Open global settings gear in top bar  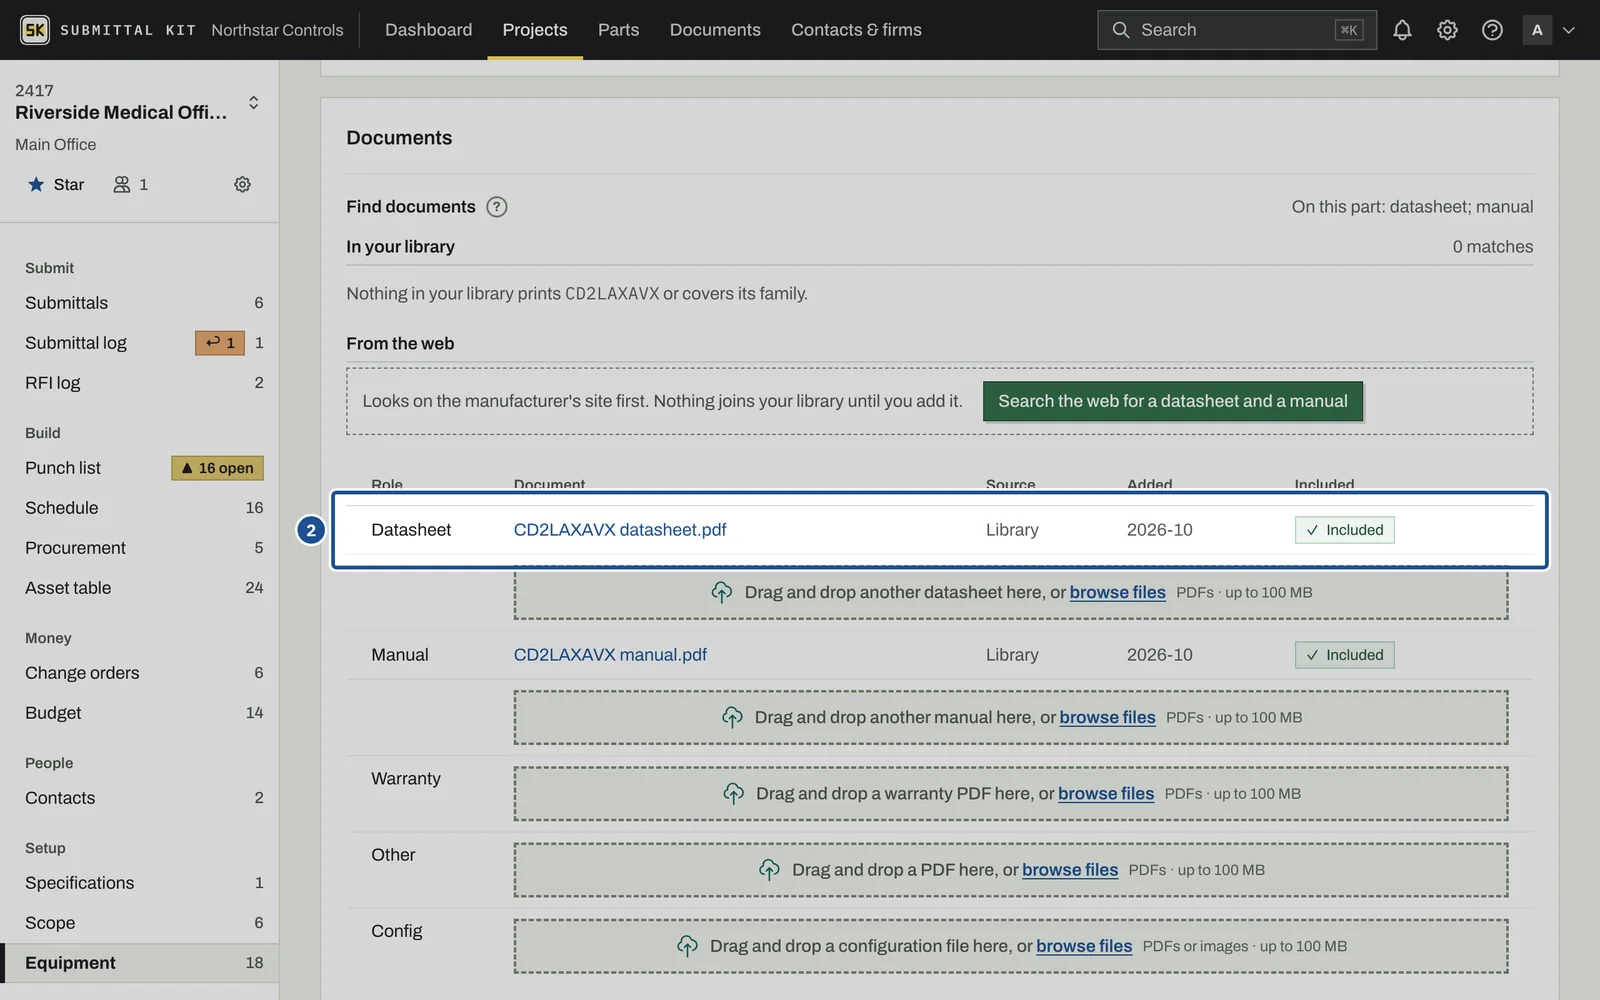[x=1447, y=30]
